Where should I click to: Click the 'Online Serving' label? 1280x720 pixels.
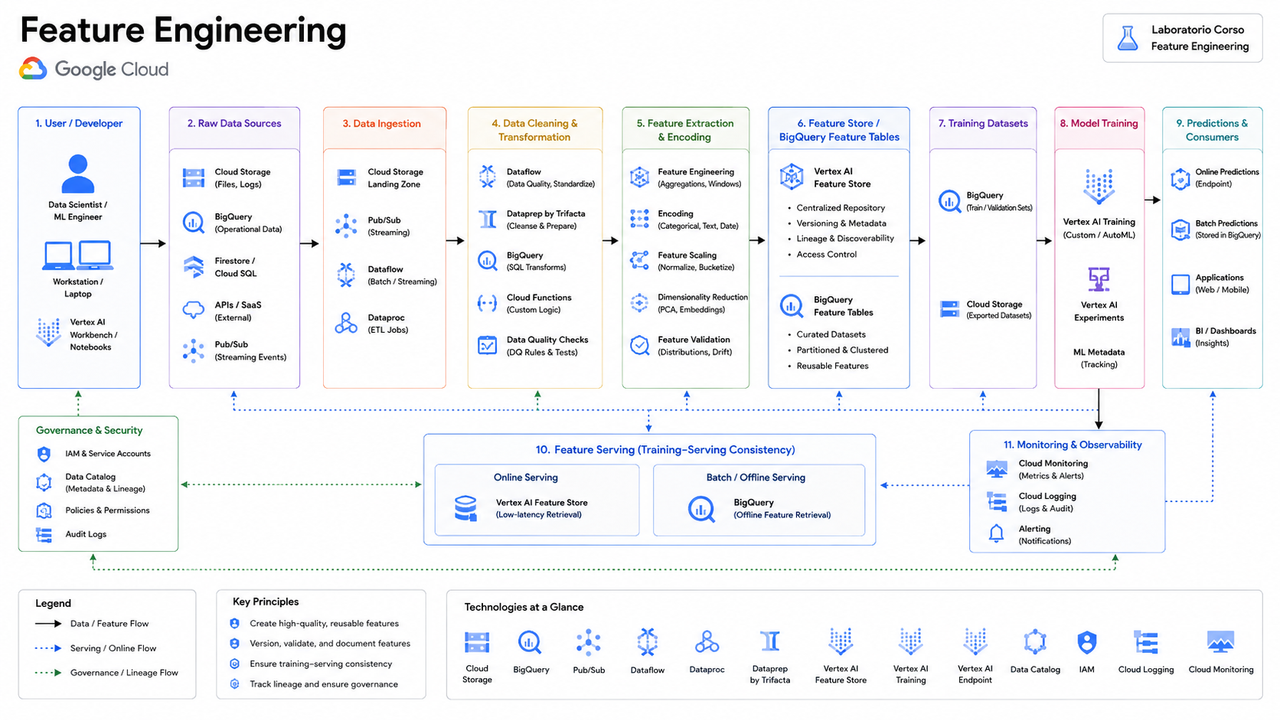[526, 477]
